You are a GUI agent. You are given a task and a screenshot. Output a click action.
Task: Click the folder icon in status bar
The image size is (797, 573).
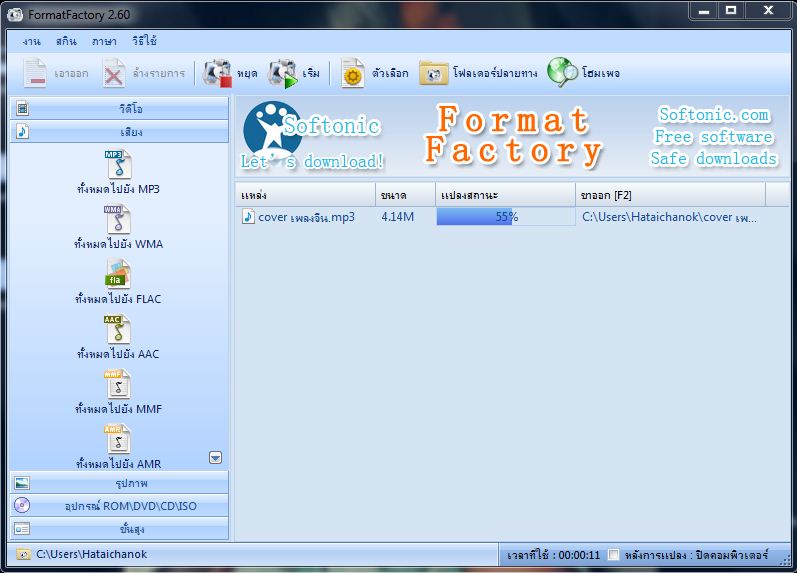(23, 554)
